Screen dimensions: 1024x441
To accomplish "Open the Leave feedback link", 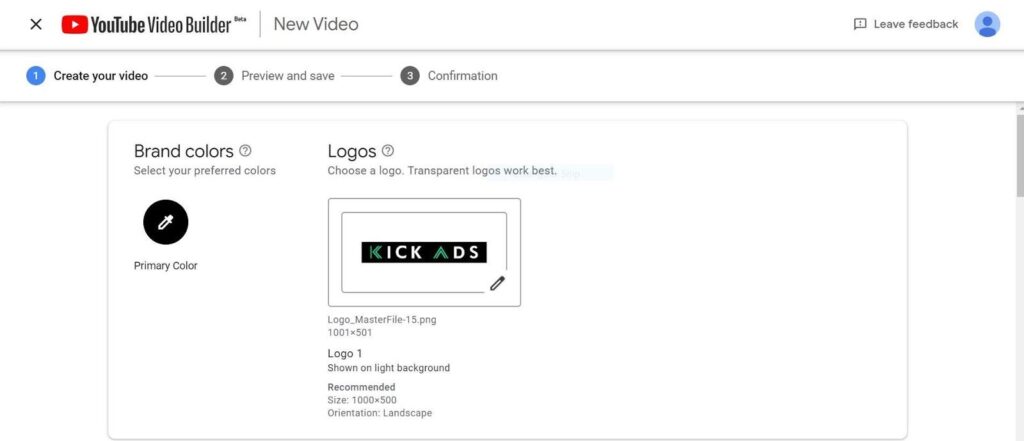I will (x=906, y=24).
